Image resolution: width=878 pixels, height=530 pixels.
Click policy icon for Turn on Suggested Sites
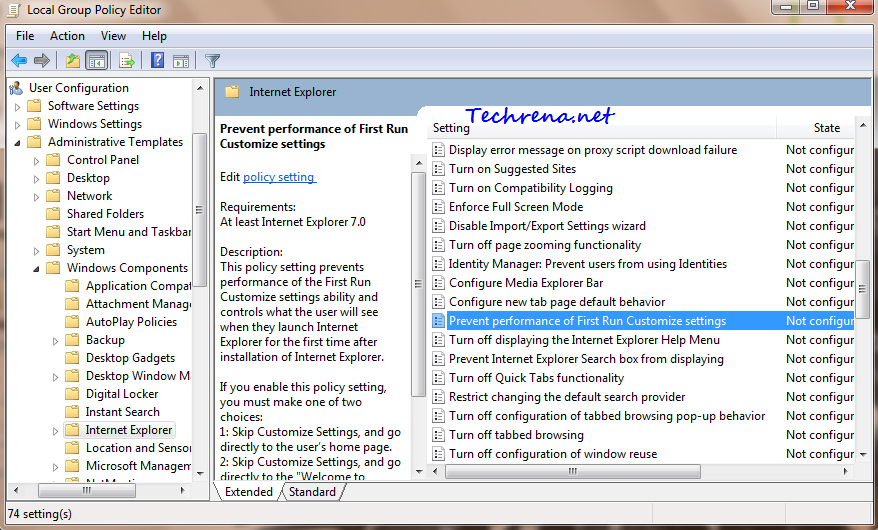click(x=438, y=169)
